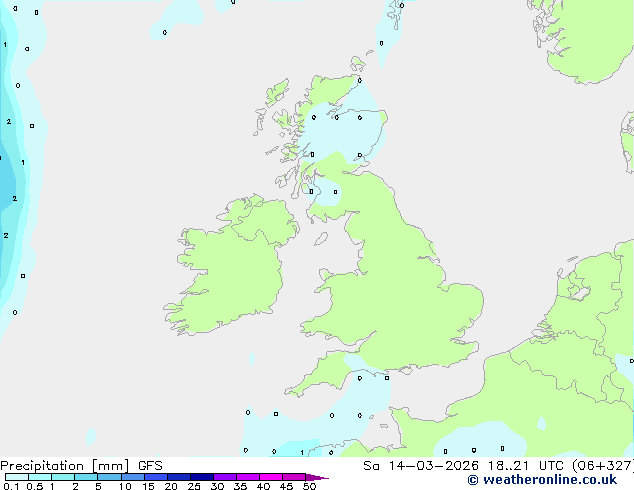The image size is (634, 490).
Task: Click the '0.1' legend scale label
Action: (x=11, y=486)
